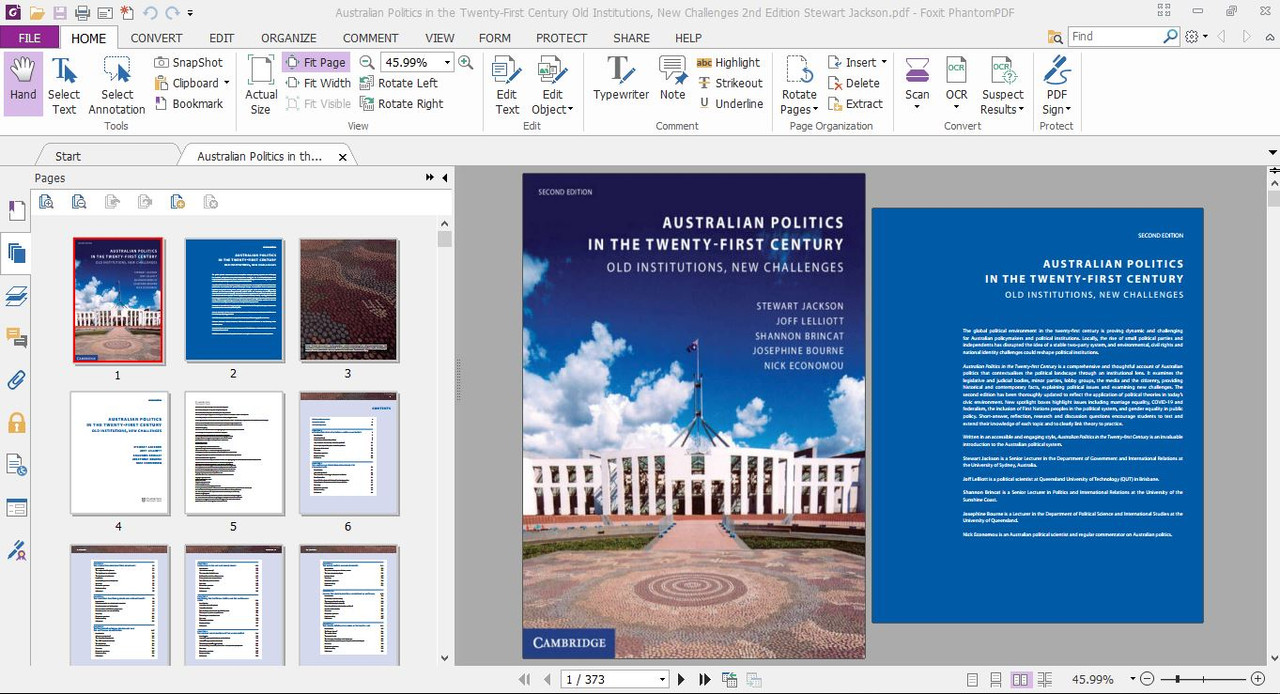The width and height of the screenshot is (1280, 694).
Task: Zoom out with the magnifier minus icon
Action: 367,62
